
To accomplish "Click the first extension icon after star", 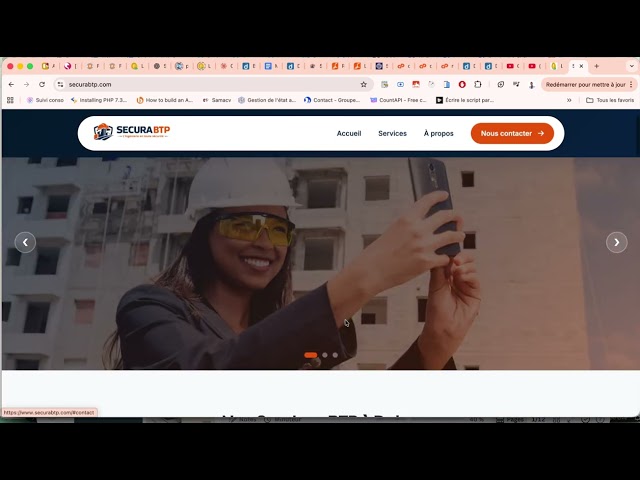I will pos(384,84).
